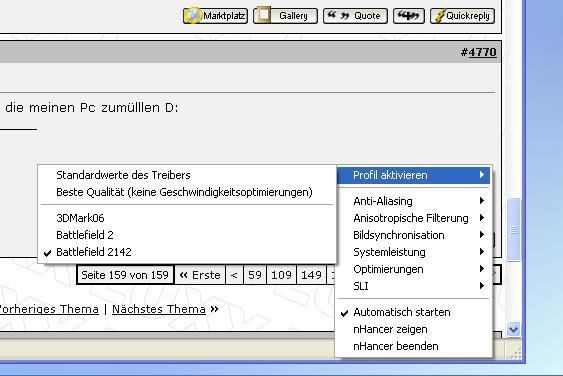Expand the Optimierungen submenu
Image resolution: width=563 pixels, height=376 pixels.
pos(413,269)
